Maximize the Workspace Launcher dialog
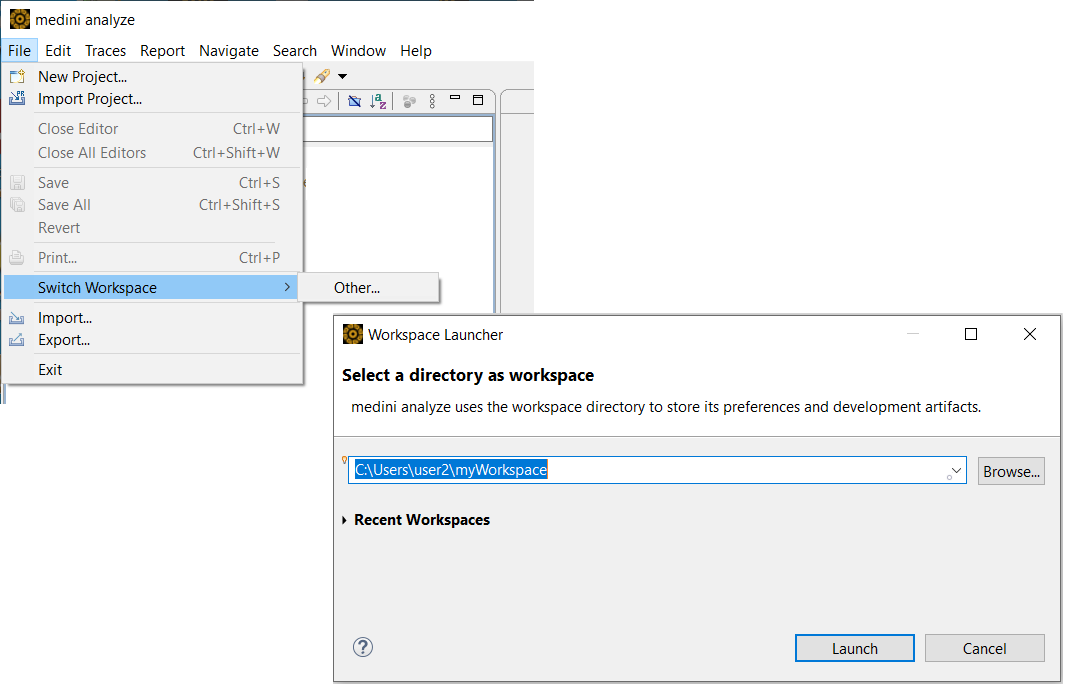1070x693 pixels. [971, 334]
